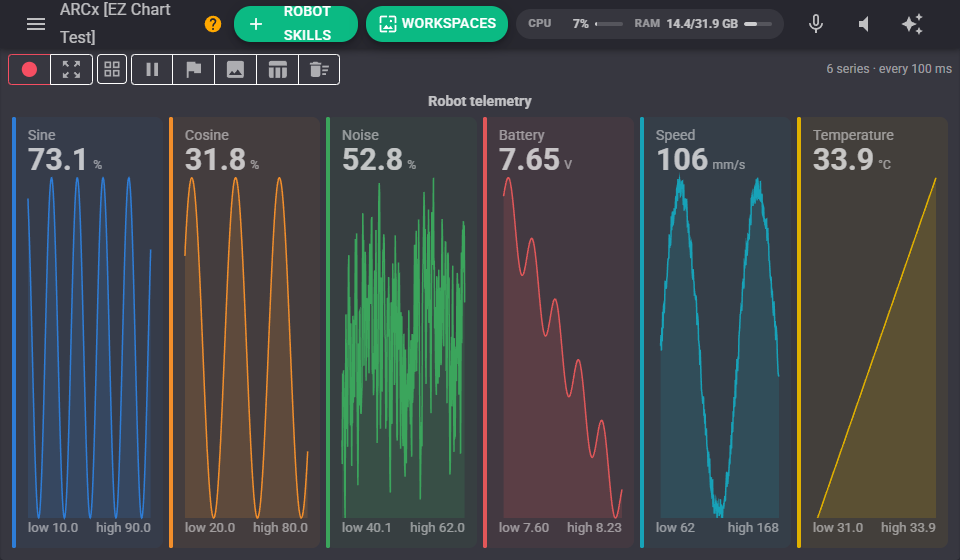960x560 pixels.
Task: Click the CPU usage indicator
Action: click(x=575, y=24)
